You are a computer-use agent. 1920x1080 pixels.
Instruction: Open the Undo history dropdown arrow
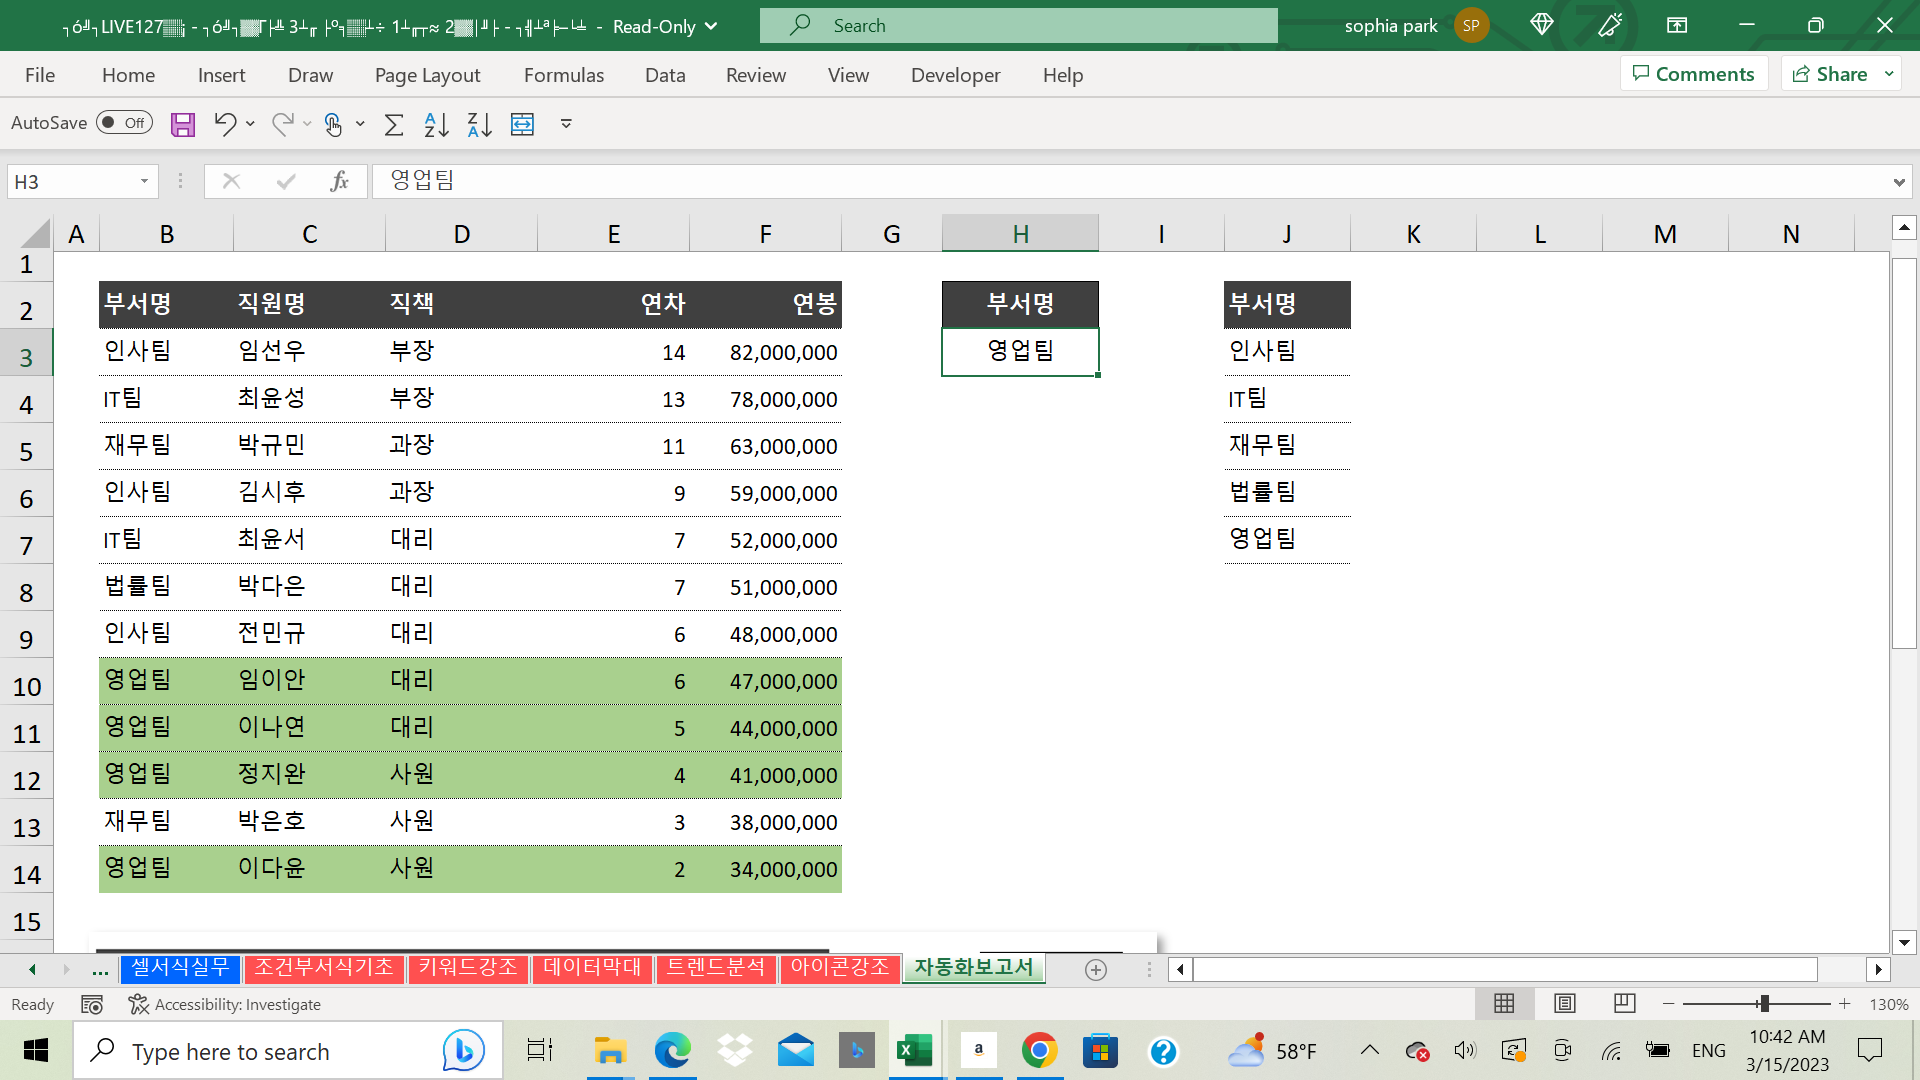(x=250, y=124)
